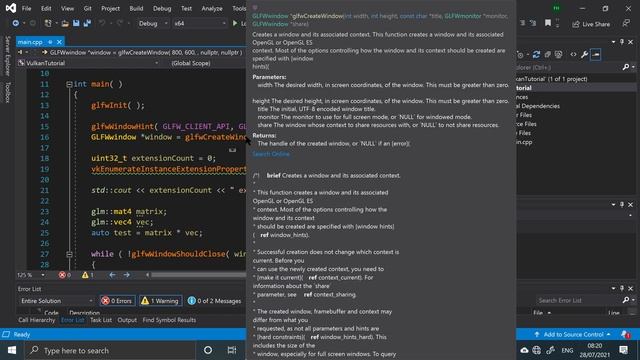Click the editor warning count indicator
This screenshot has width=640, height=360.
(x=87, y=275)
